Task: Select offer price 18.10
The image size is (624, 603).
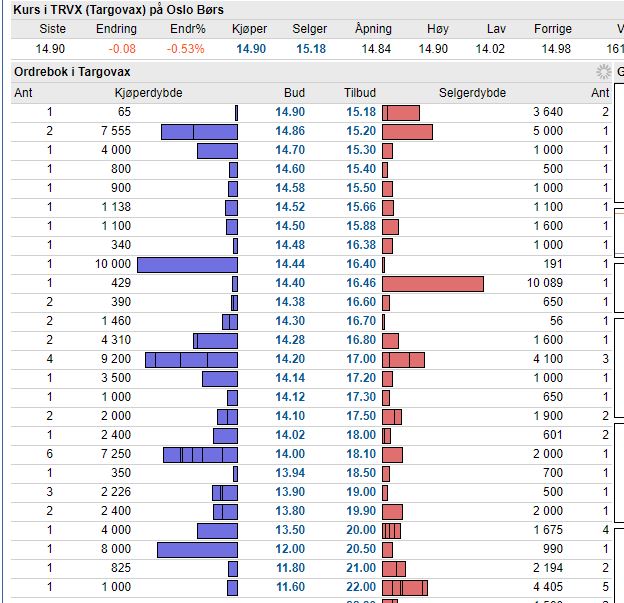Action: click(361, 454)
